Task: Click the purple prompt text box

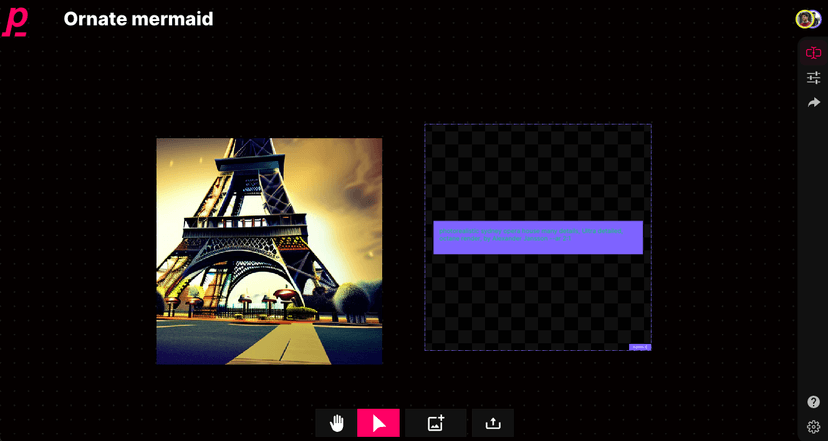Action: click(538, 238)
